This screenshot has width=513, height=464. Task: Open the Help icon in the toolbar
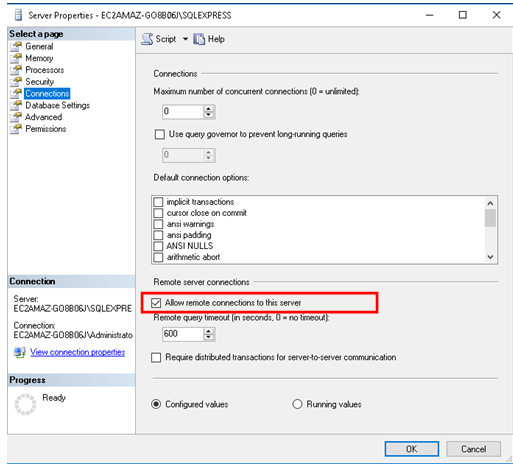point(199,39)
